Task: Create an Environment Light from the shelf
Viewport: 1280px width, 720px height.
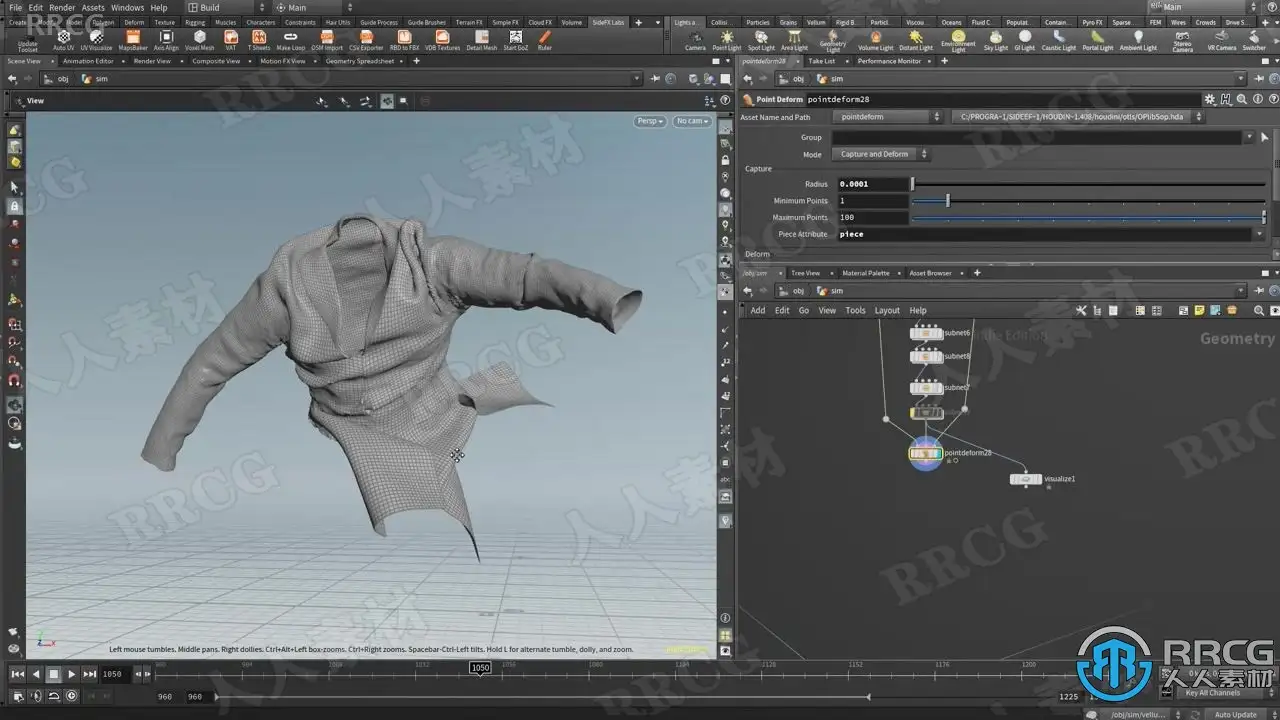Action: pyautogui.click(x=958, y=39)
